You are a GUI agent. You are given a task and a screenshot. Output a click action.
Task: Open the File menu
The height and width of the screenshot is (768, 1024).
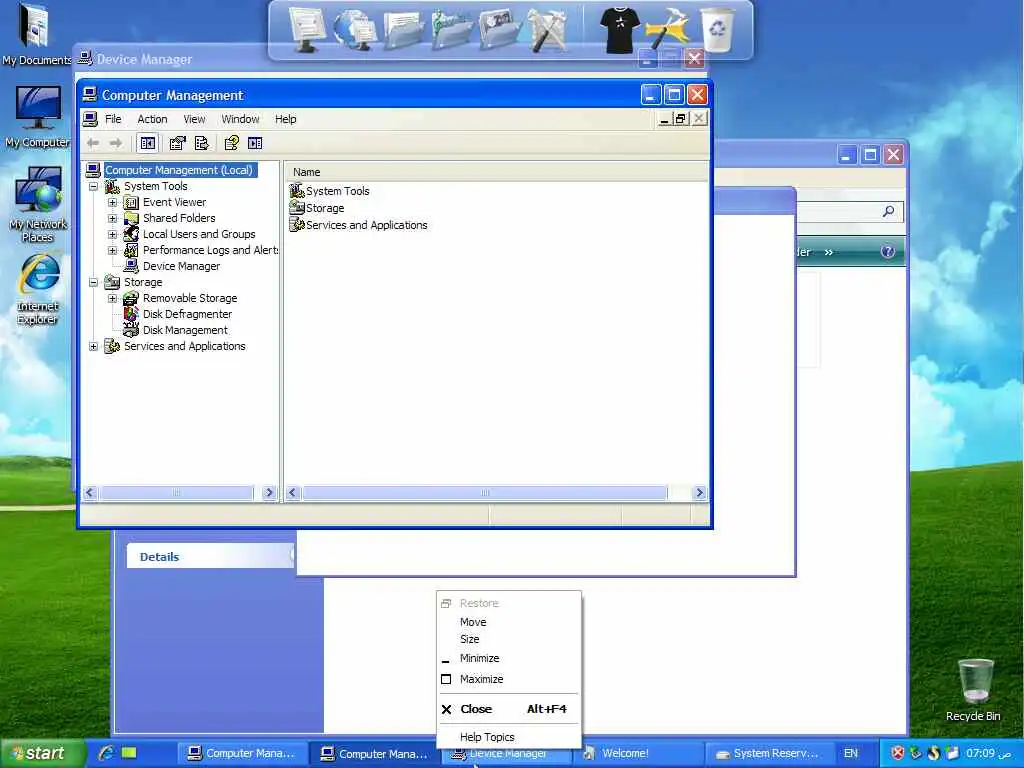(113, 119)
